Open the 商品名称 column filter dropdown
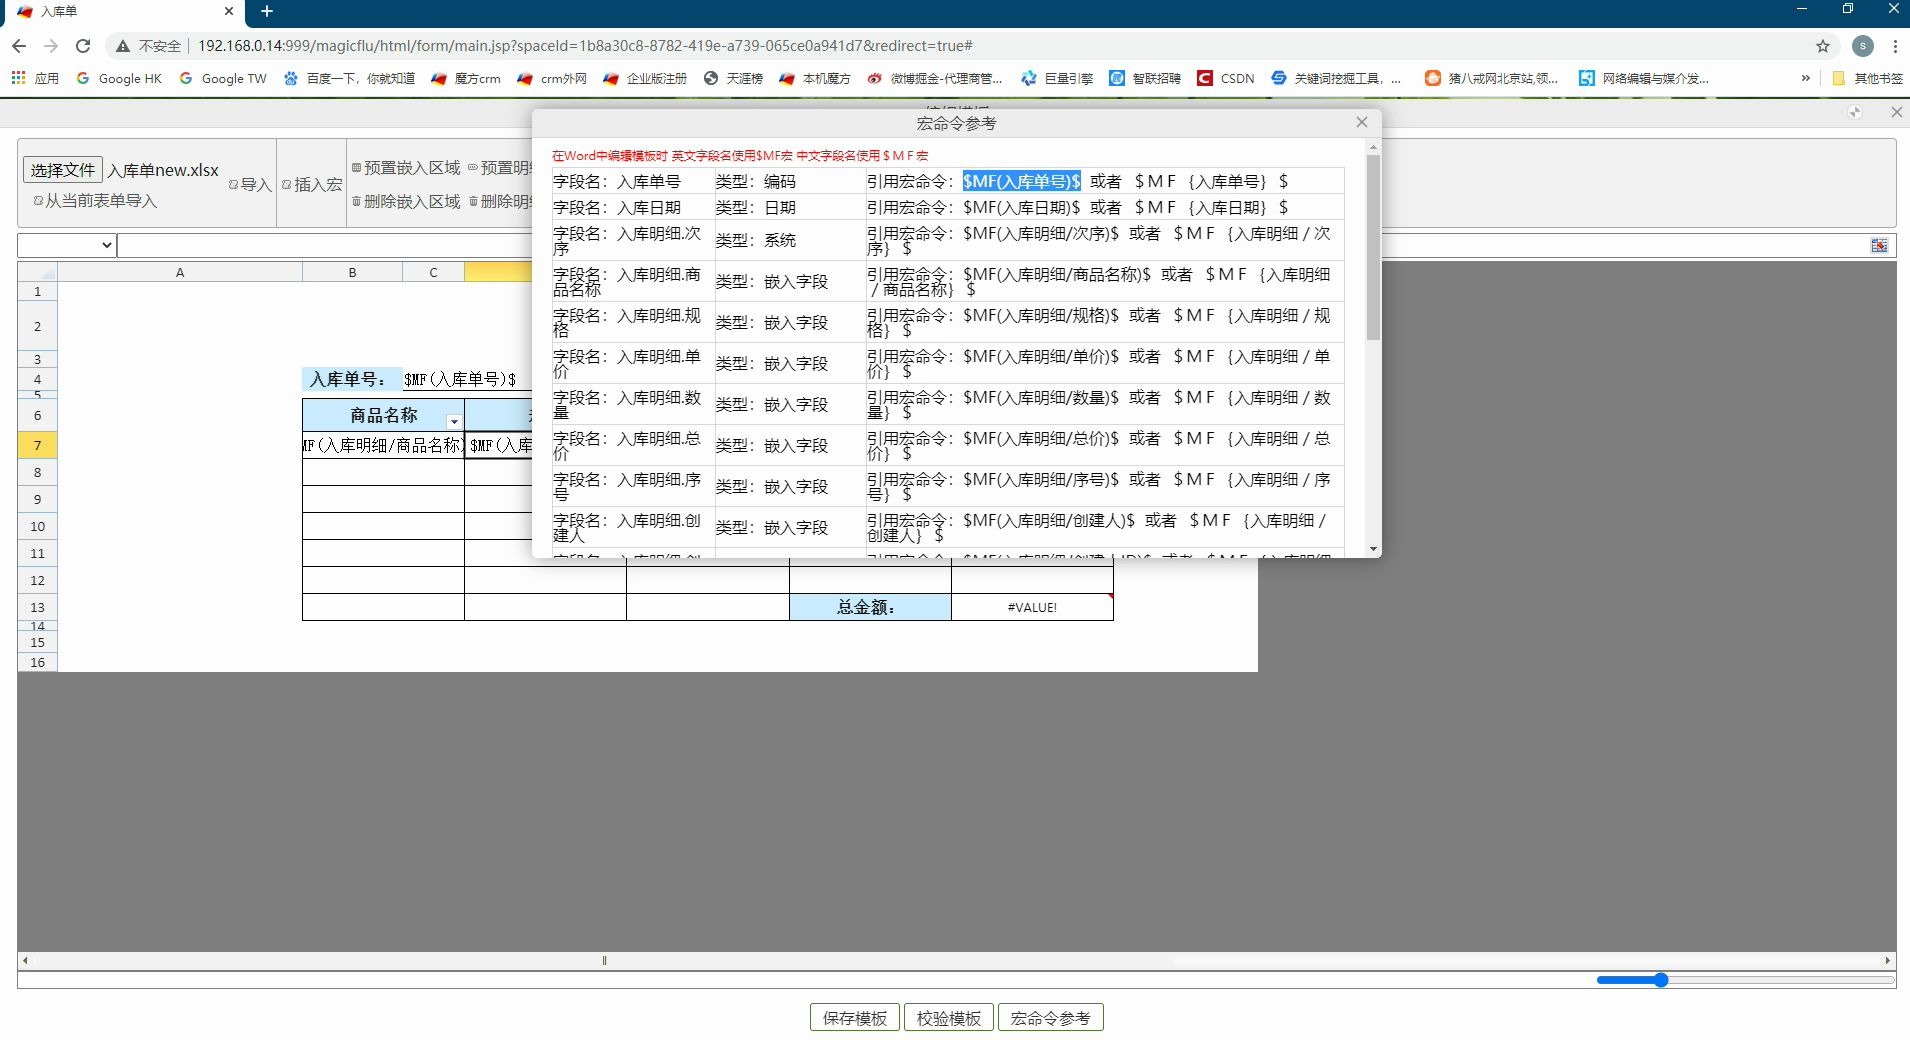Screen dimensions: 1910x1040 (454, 422)
